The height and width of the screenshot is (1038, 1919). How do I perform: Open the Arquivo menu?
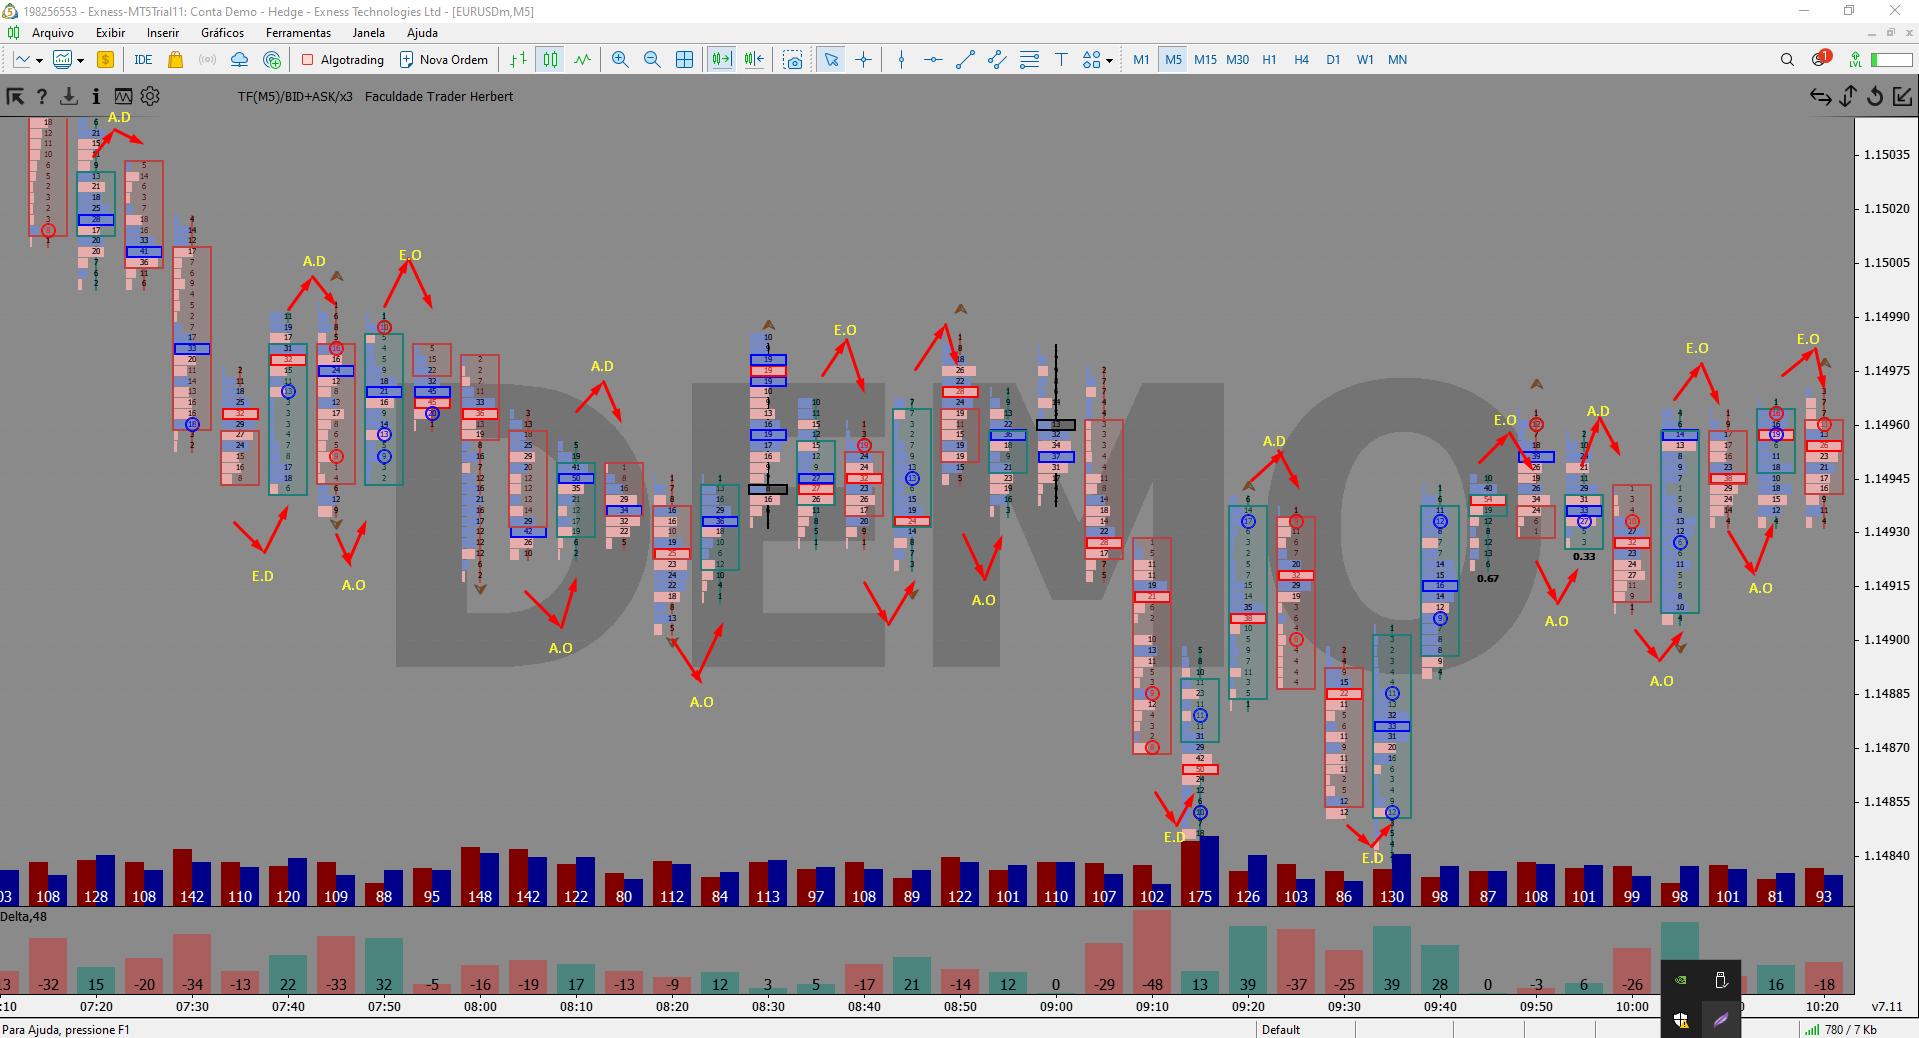[53, 33]
